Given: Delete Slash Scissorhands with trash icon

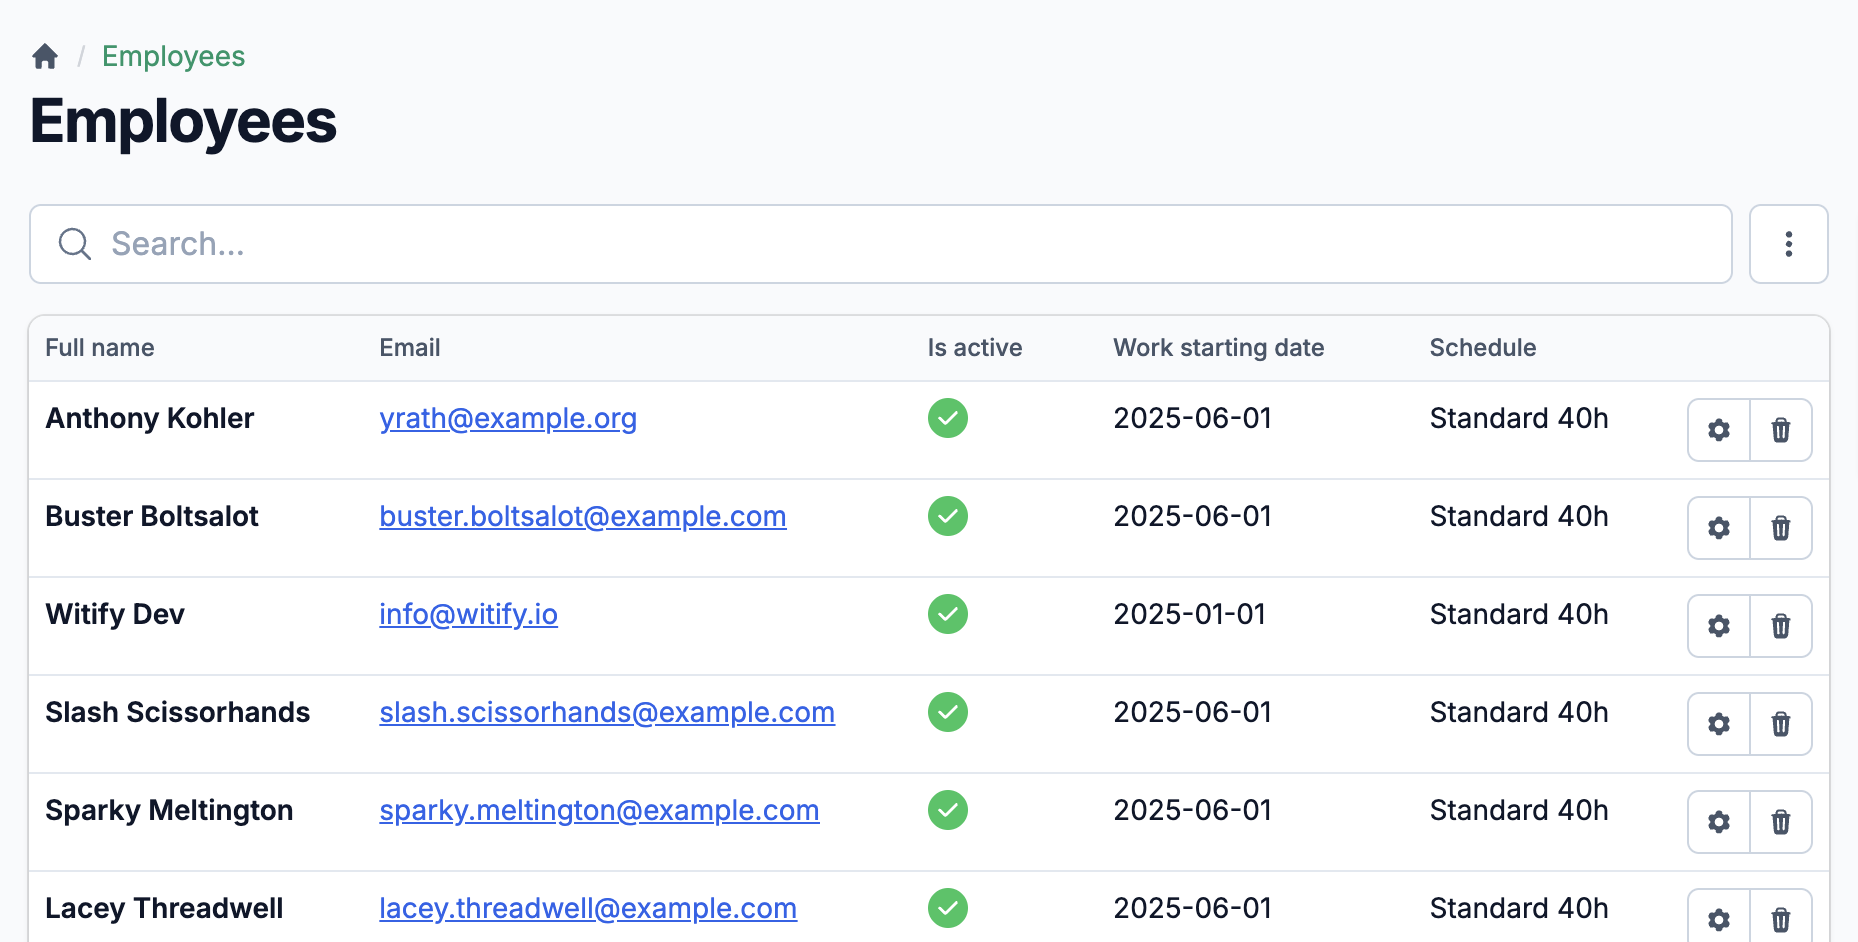Looking at the screenshot, I should click(1781, 724).
